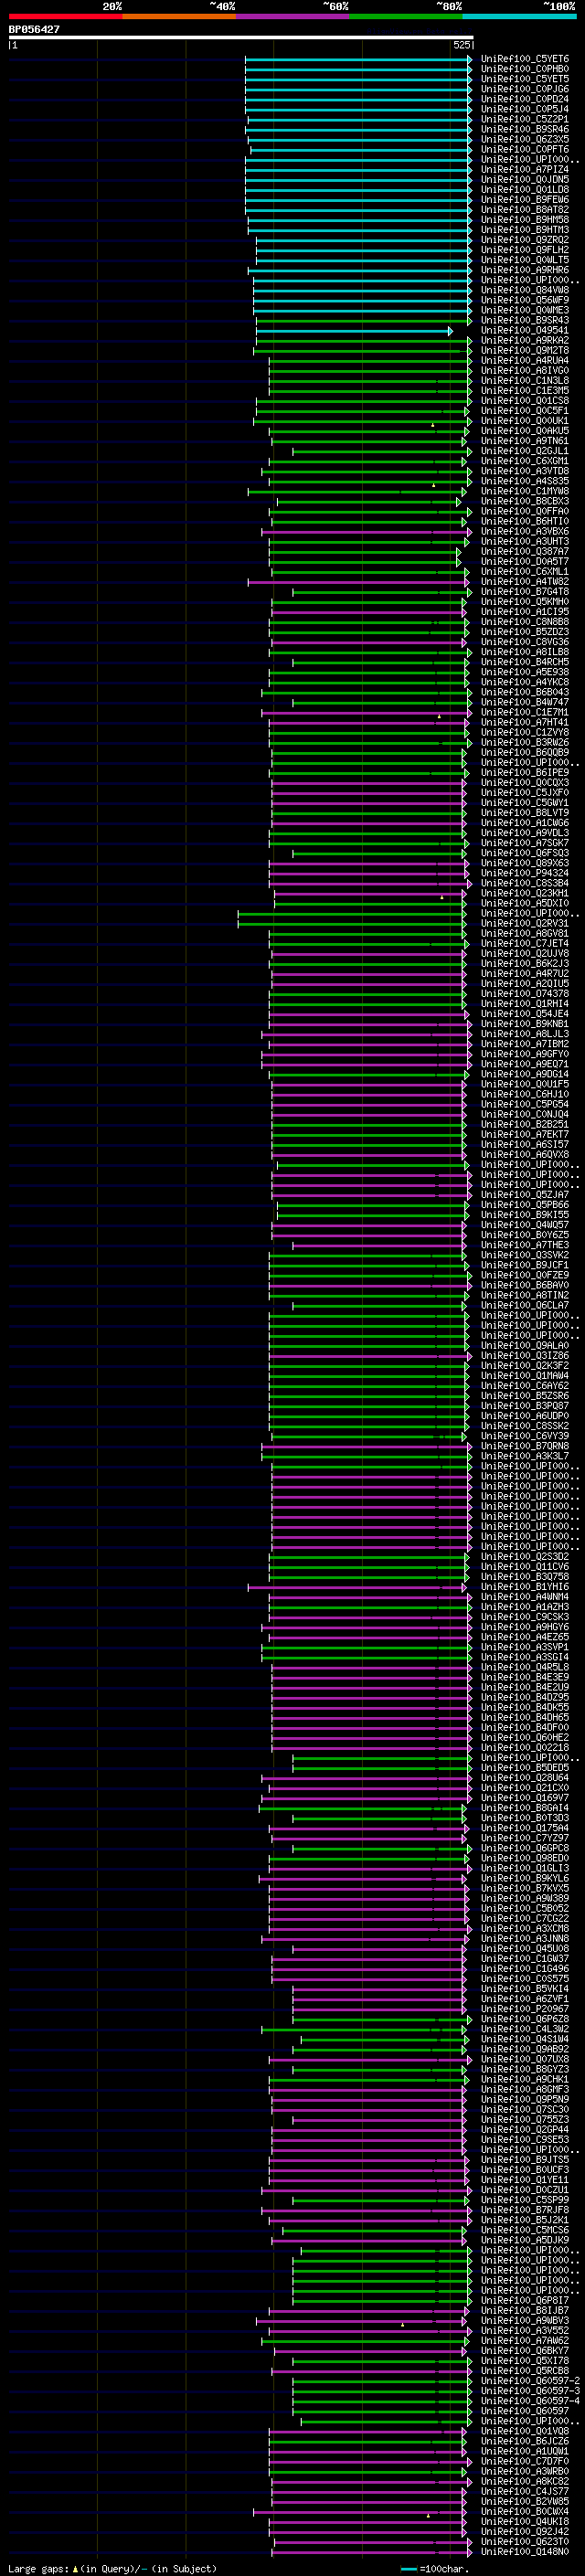Image resolution: width=585 pixels, height=2576 pixels.
Task: Click the cyan alignment bar for UniRef100_O49541
Action: [x=354, y=330]
